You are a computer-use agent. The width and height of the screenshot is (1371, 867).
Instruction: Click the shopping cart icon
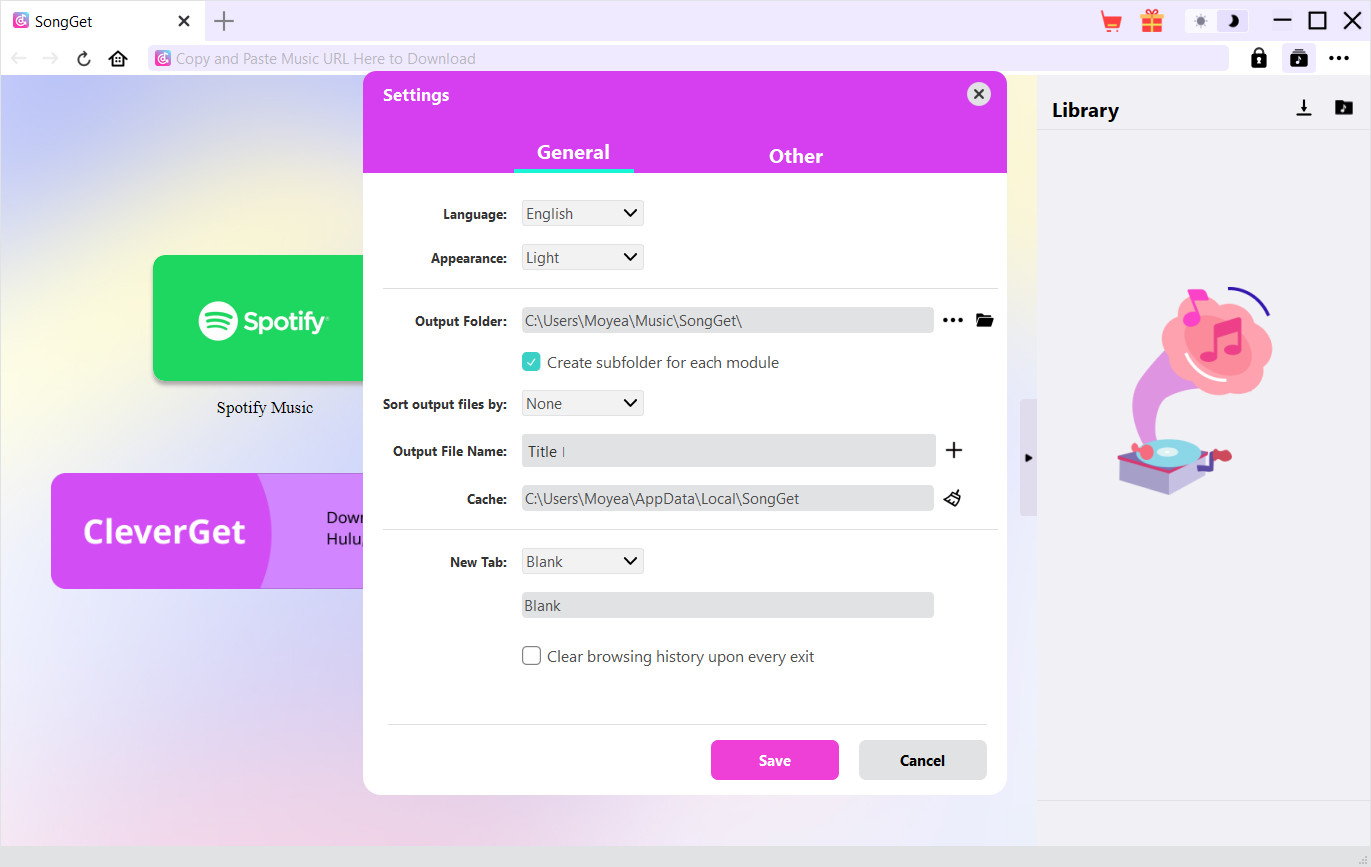(1110, 21)
